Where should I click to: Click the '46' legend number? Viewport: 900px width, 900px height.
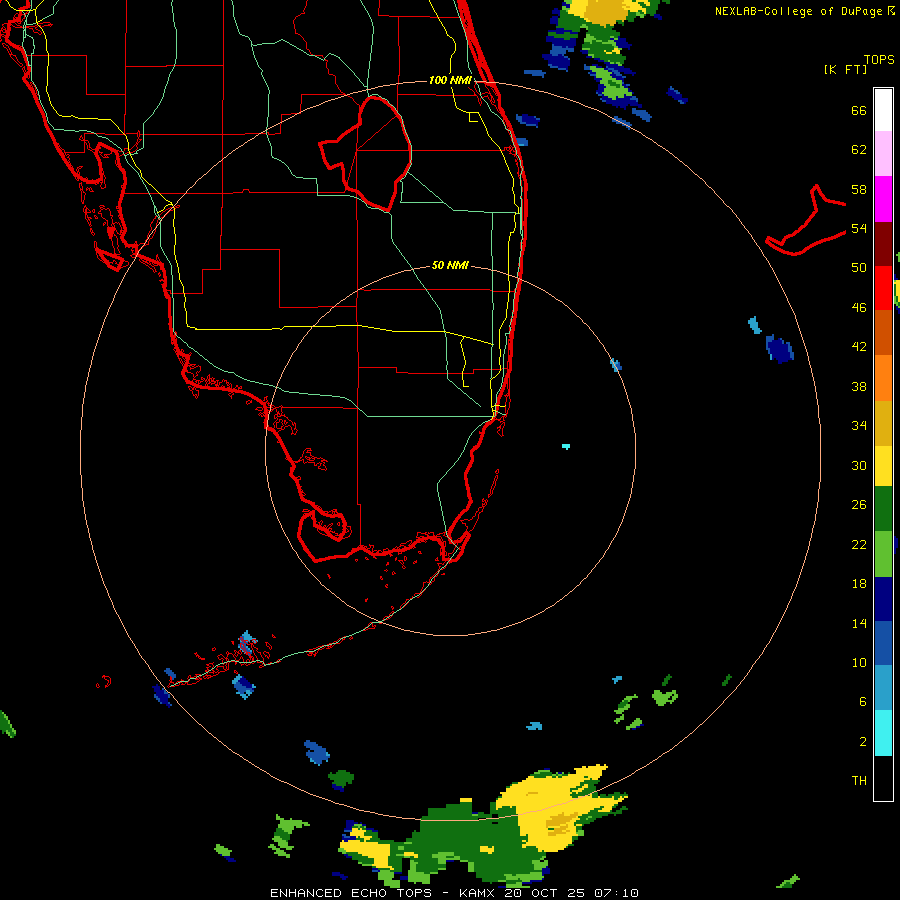(x=859, y=308)
